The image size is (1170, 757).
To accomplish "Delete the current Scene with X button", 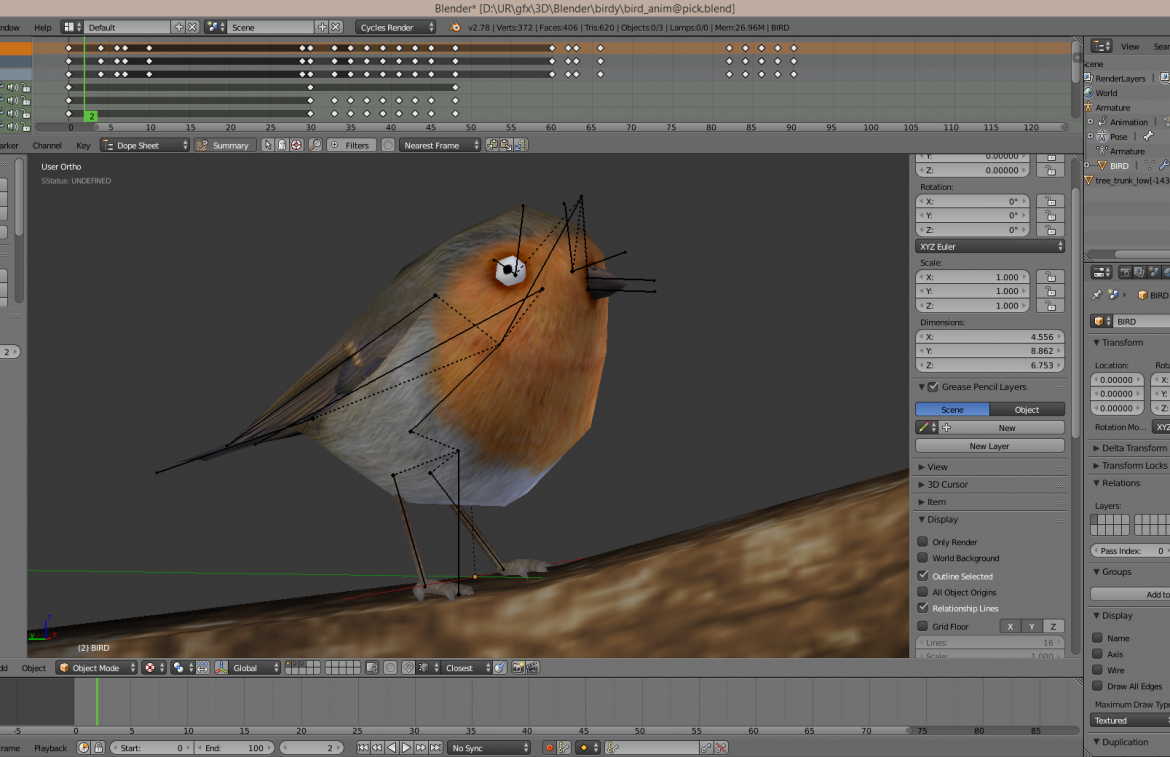I will click(x=336, y=27).
